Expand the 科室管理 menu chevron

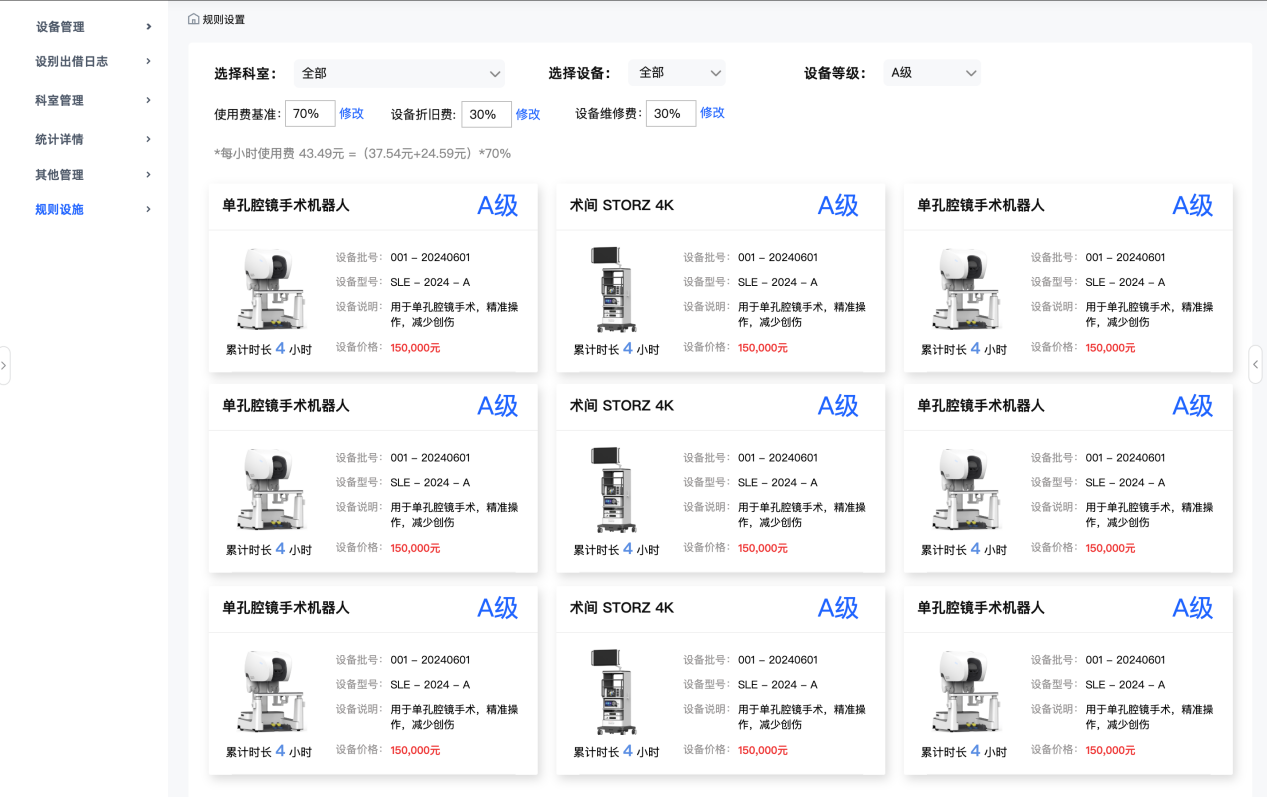[148, 100]
